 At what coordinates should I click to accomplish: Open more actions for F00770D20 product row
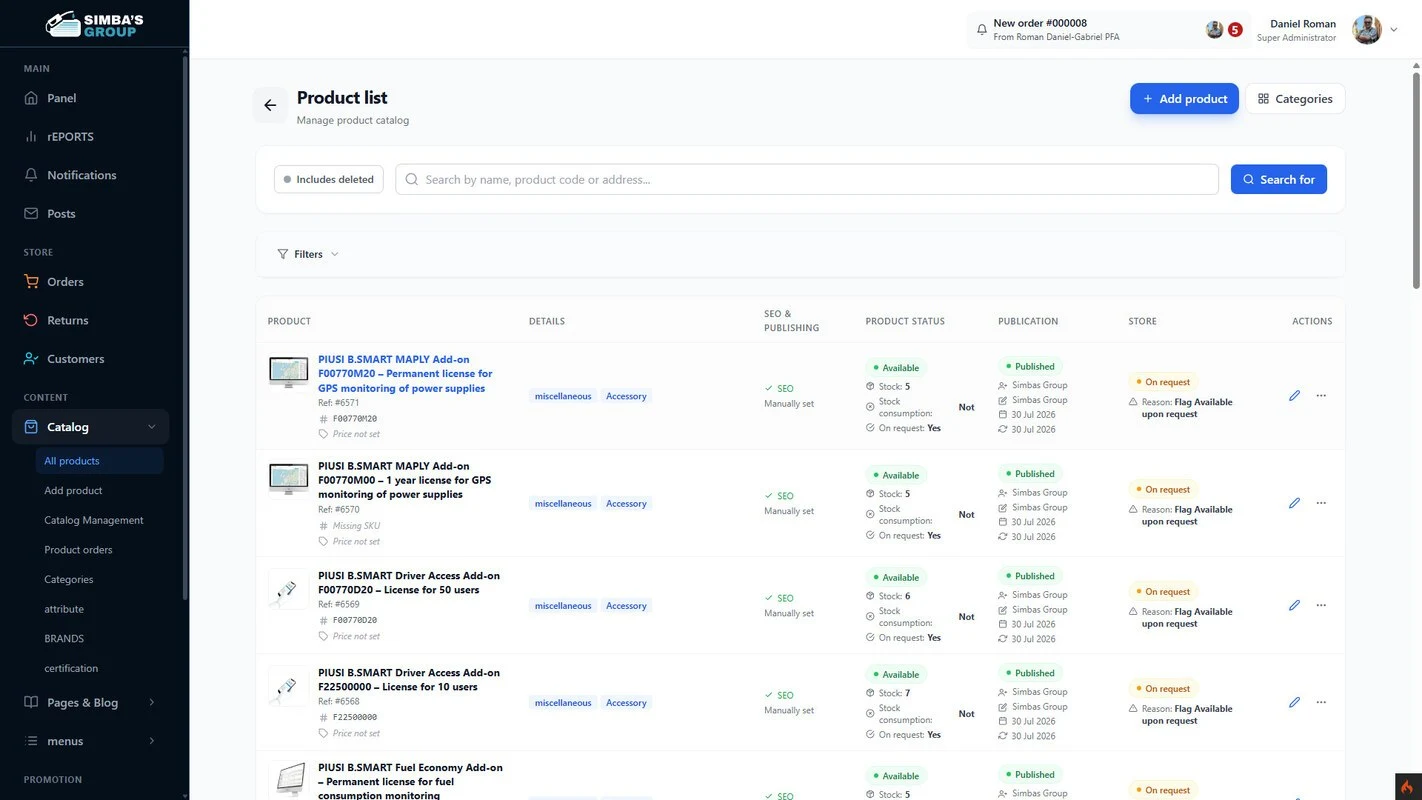1321,605
